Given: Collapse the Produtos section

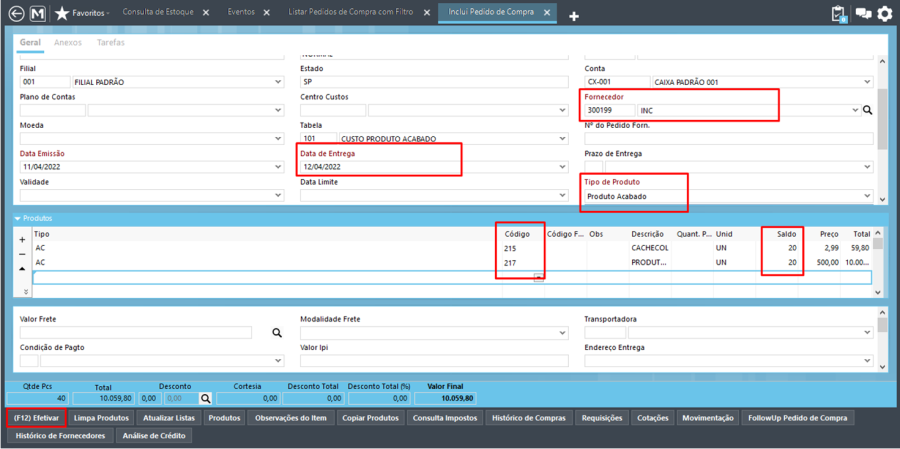Looking at the screenshot, I should [x=18, y=218].
